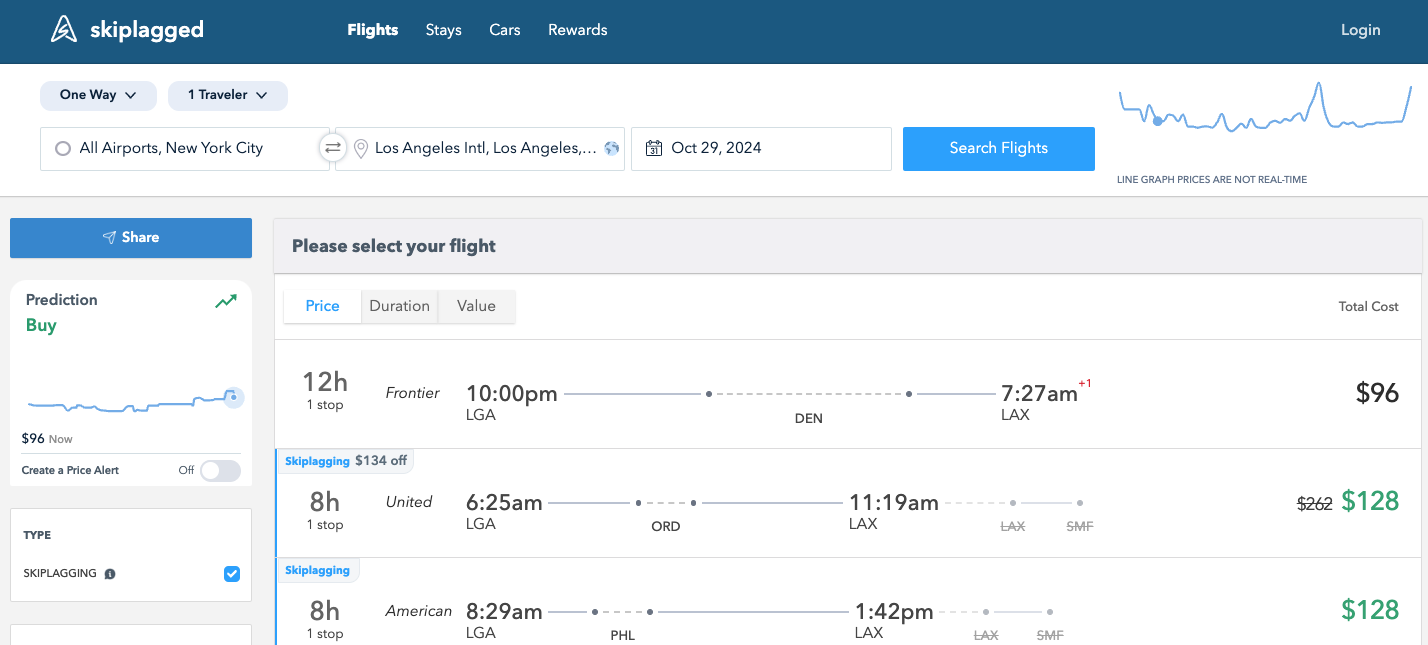Click the location pin icon in destination
The width and height of the screenshot is (1428, 645).
coord(361,148)
